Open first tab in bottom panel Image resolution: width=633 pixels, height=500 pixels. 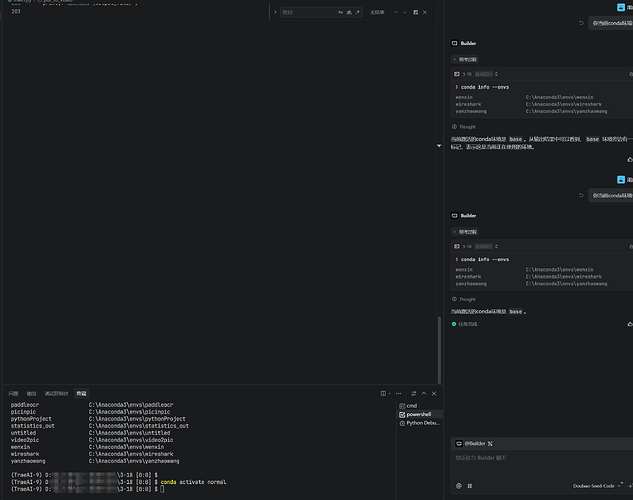pyautogui.click(x=14, y=393)
